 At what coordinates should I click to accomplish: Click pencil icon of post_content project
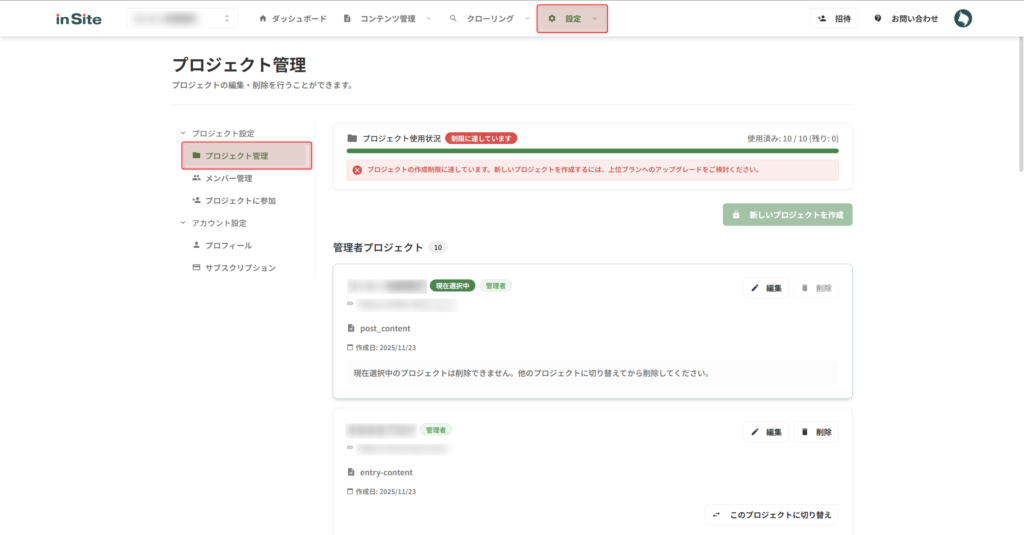(755, 288)
